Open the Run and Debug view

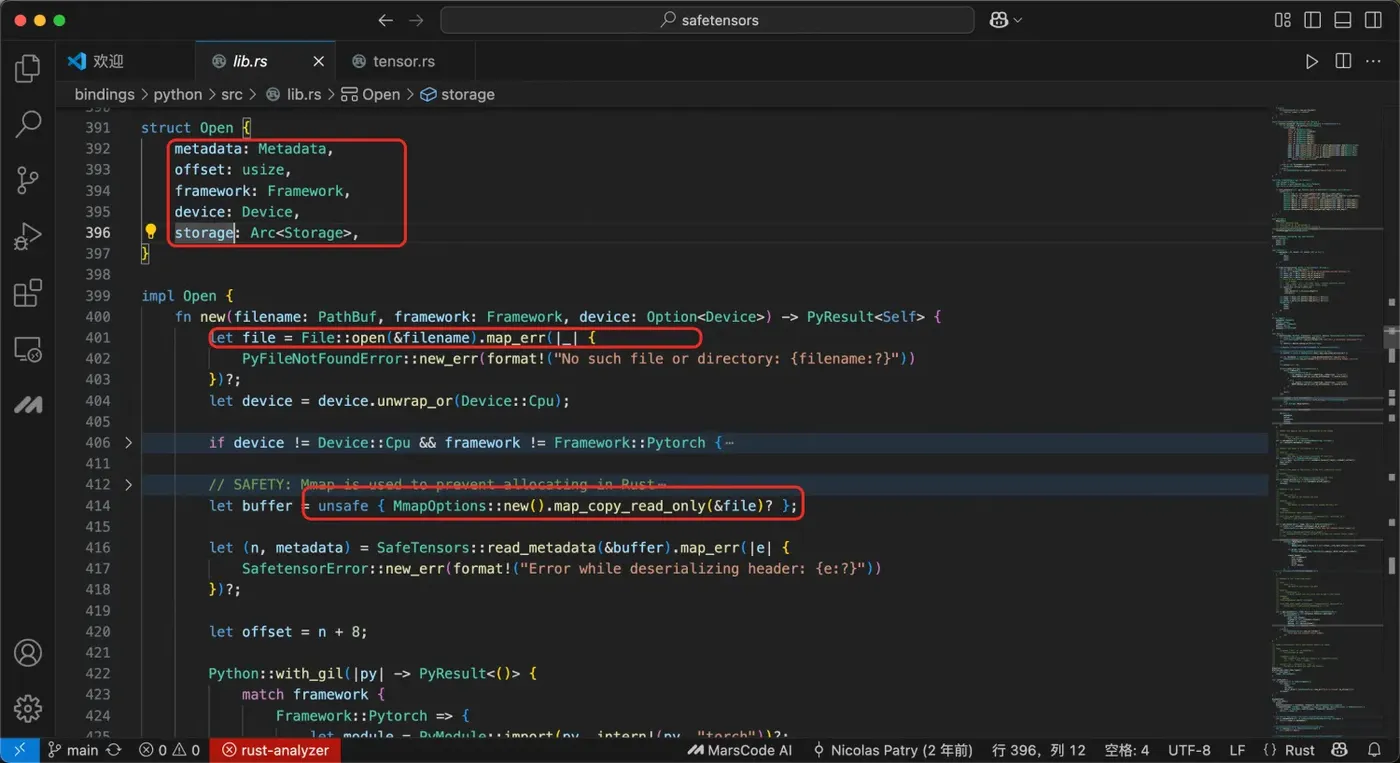28,238
